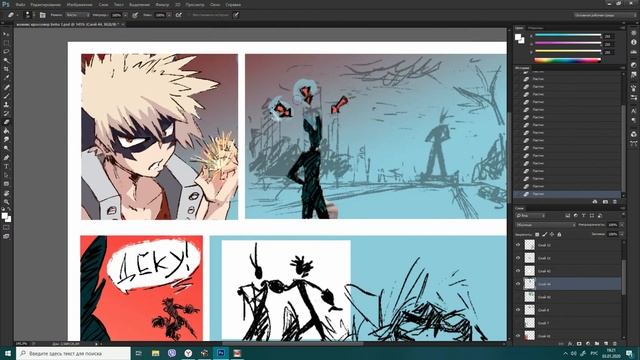
Task: Hide the Слой 8 layer
Action: [x=518, y=310]
